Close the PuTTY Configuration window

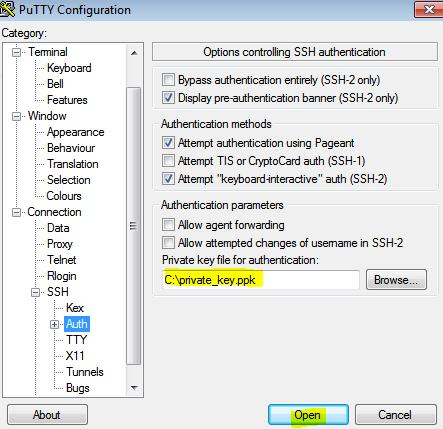(429, 9)
